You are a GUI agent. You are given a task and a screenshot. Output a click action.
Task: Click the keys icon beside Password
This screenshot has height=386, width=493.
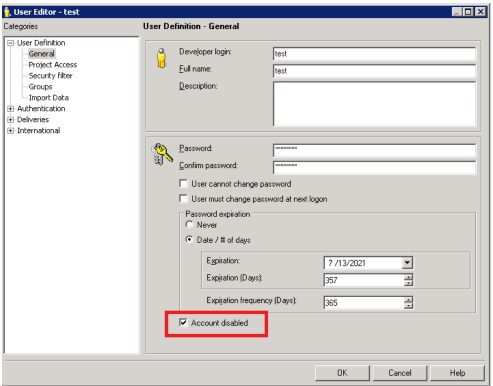pyautogui.click(x=162, y=154)
